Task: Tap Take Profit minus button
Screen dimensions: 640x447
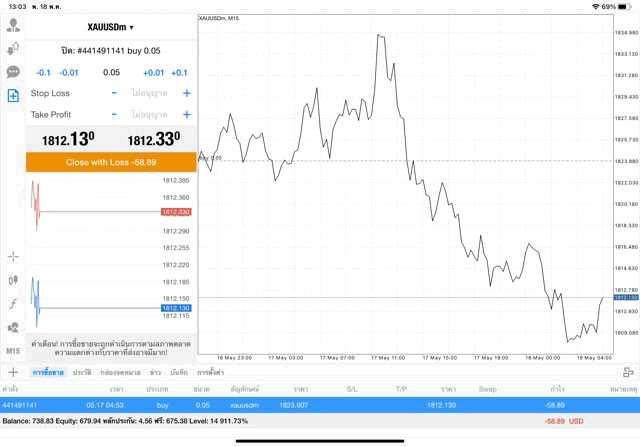Action: (x=114, y=114)
